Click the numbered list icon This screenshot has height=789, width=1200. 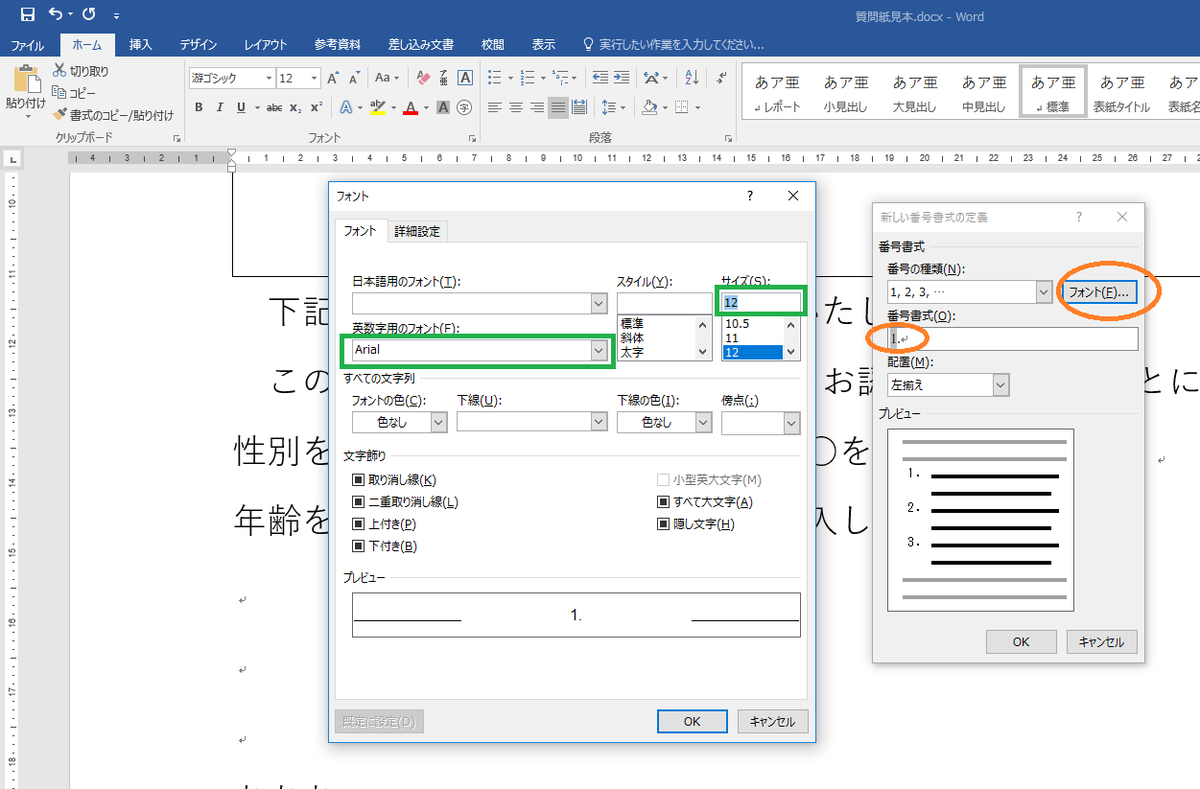[525, 77]
